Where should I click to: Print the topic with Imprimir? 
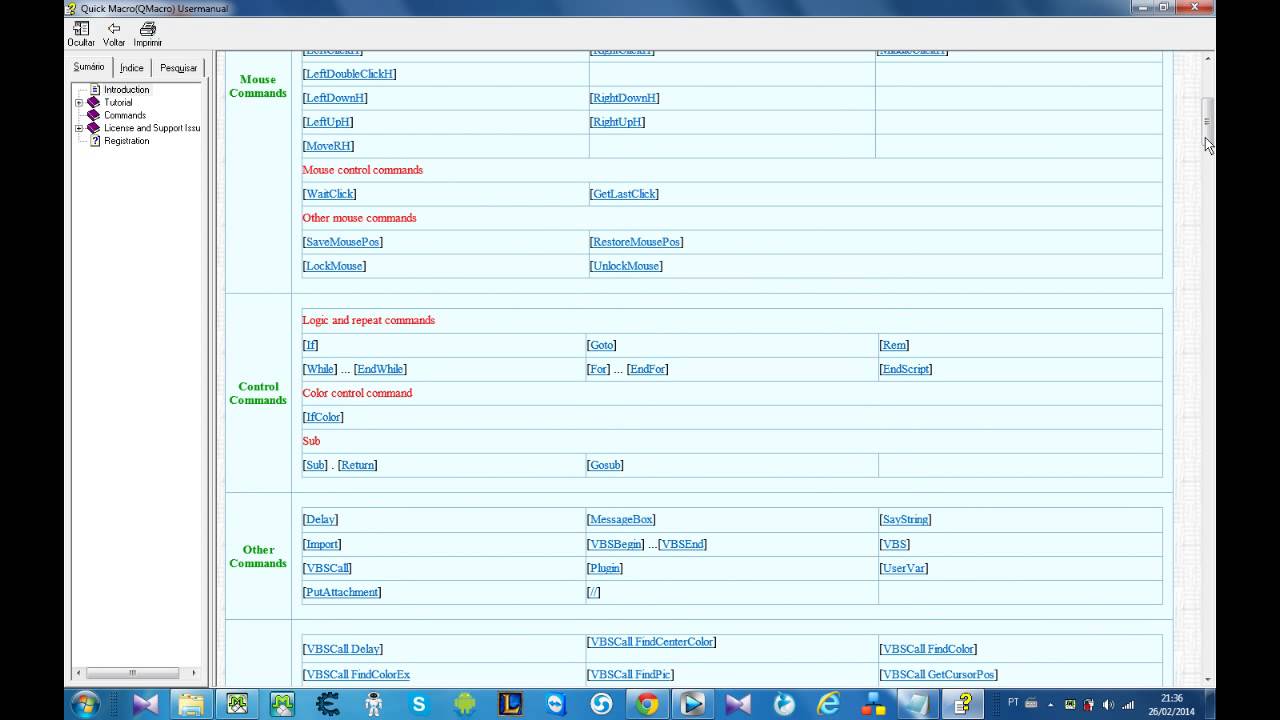(x=148, y=34)
